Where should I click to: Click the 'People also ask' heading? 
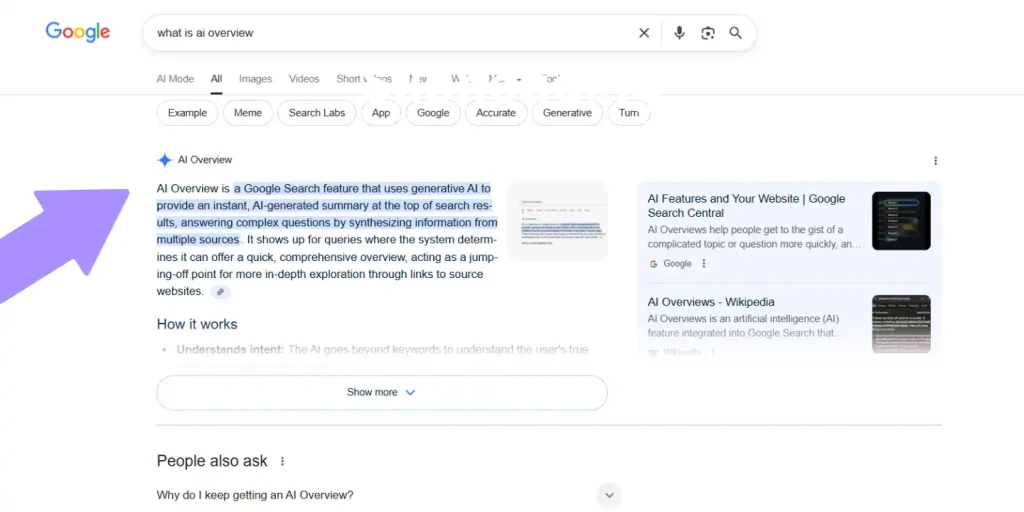tap(212, 461)
